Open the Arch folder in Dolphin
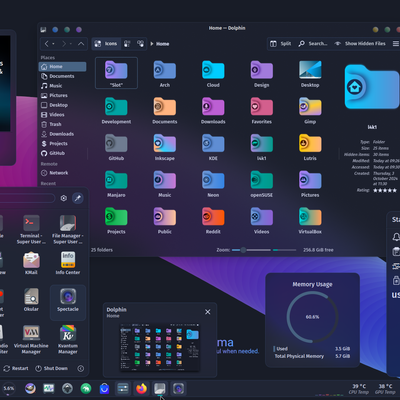Image resolution: width=400 pixels, height=400 pixels. point(165,74)
